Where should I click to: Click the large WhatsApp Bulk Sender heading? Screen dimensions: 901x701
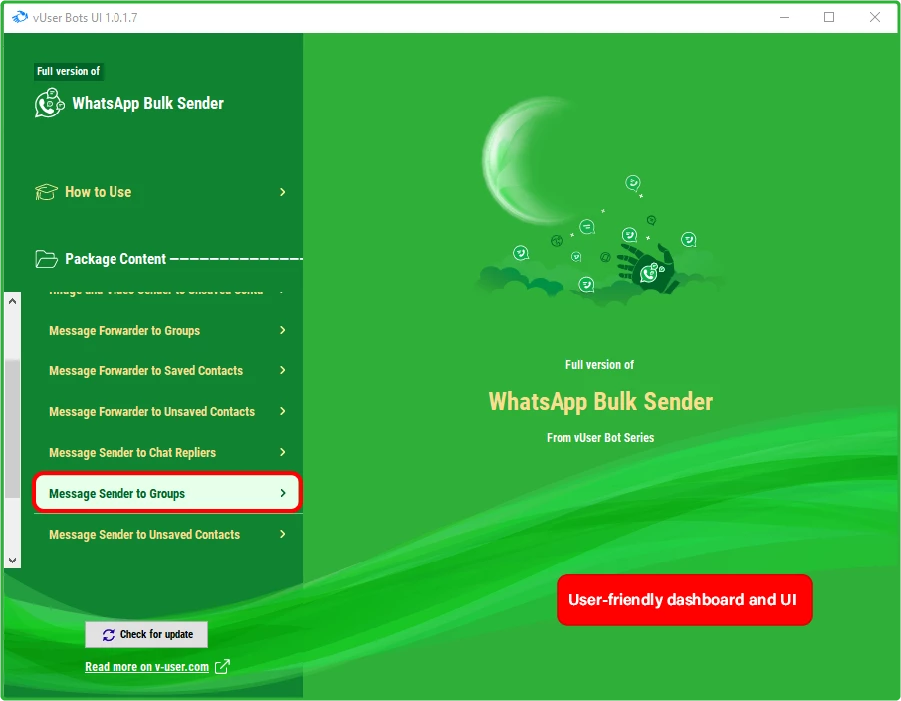click(x=600, y=402)
